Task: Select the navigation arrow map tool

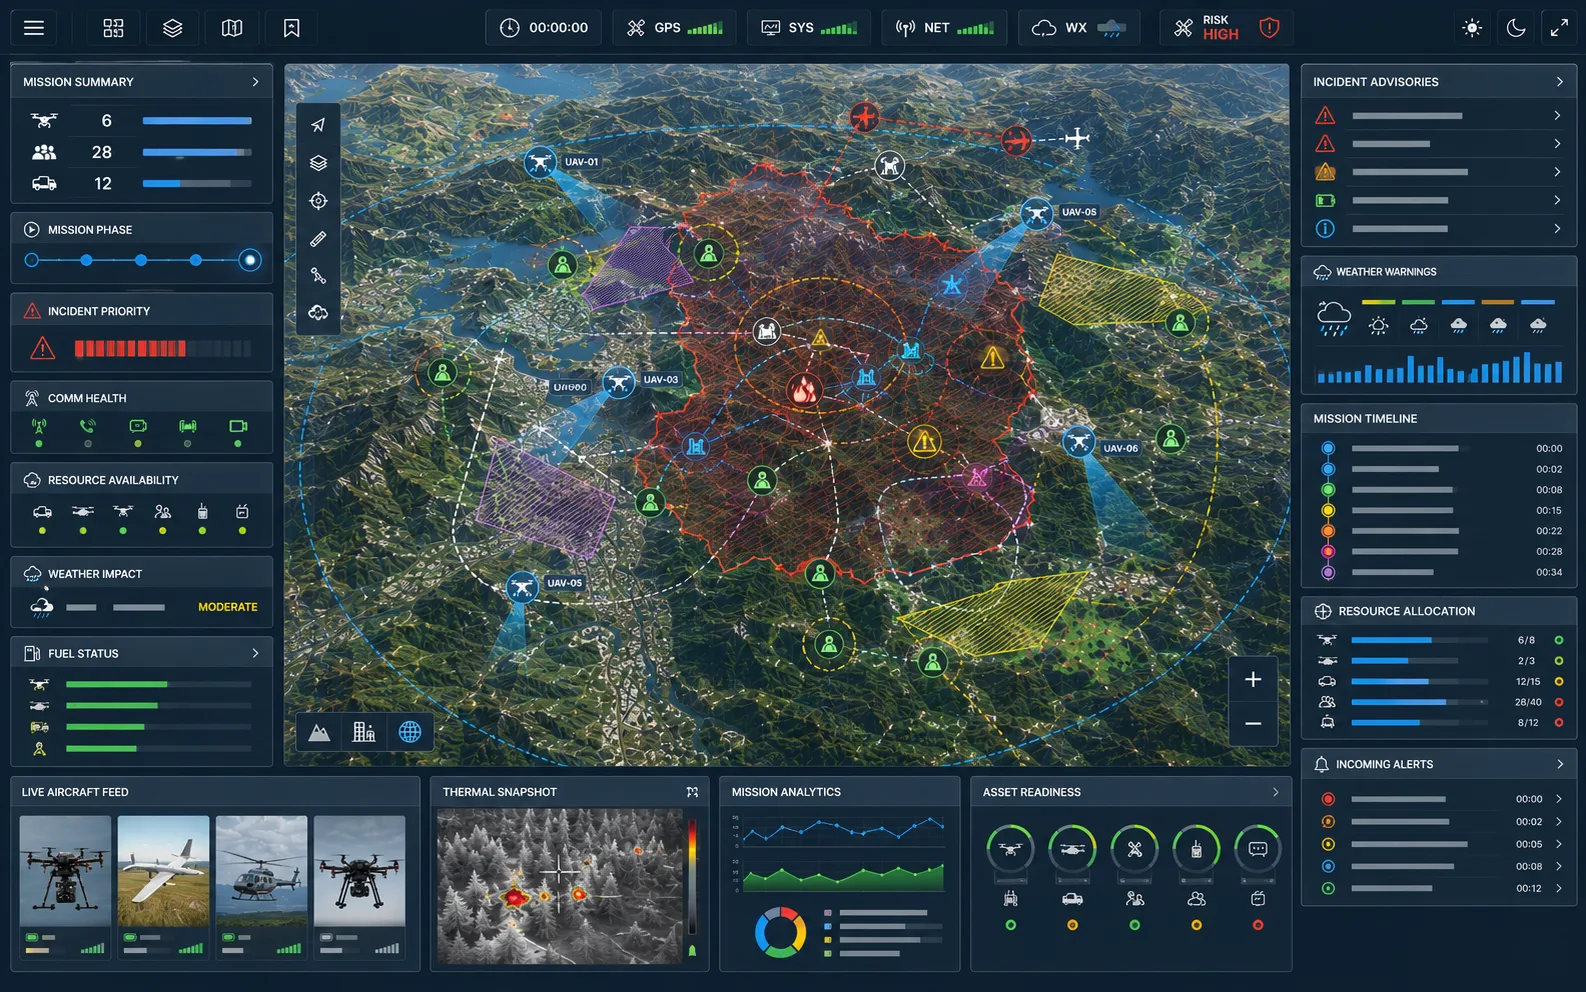Action: point(318,125)
